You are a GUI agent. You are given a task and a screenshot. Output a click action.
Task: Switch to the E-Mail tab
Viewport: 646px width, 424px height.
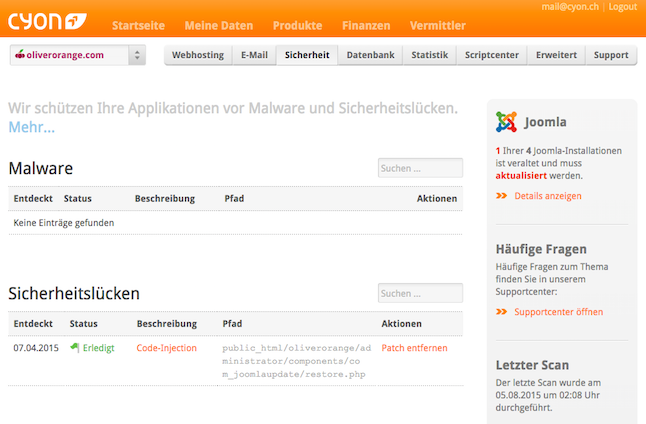[254, 55]
